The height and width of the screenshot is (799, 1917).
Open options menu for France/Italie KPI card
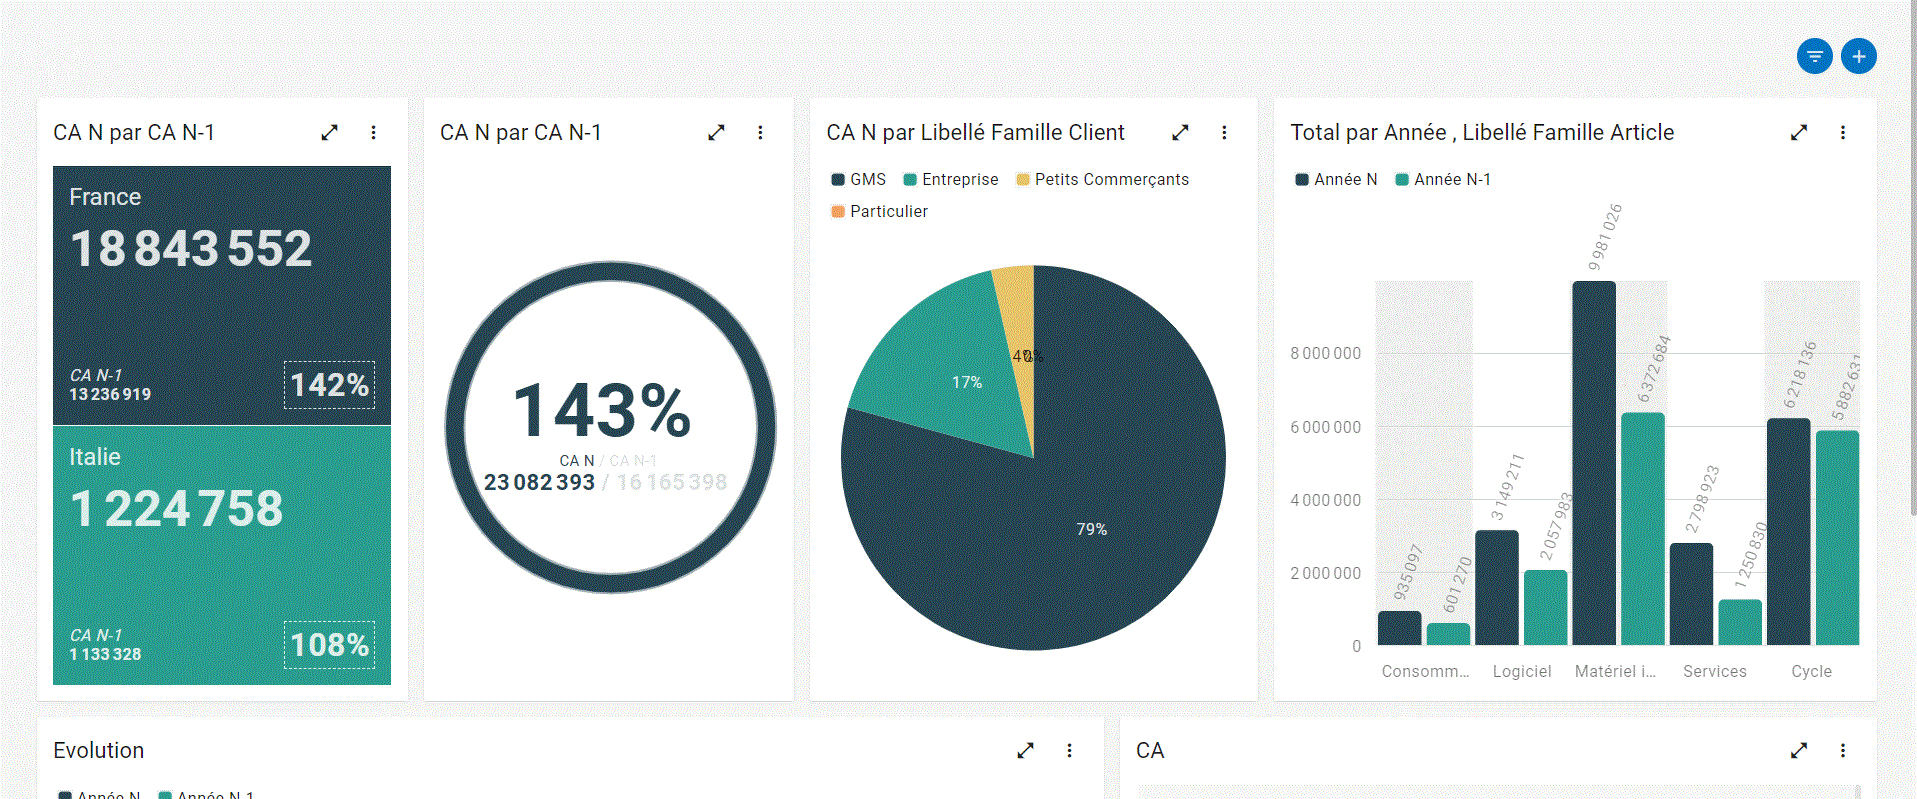pos(373,132)
